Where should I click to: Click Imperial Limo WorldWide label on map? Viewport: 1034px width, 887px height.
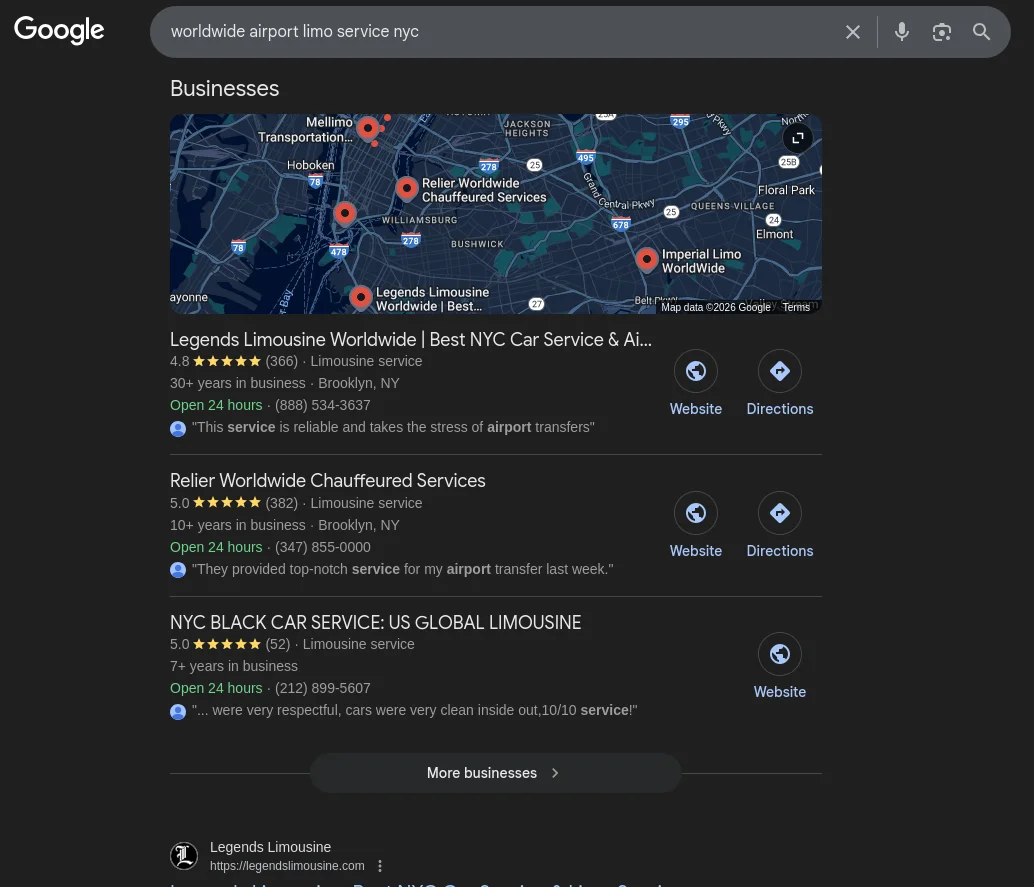coord(701,261)
